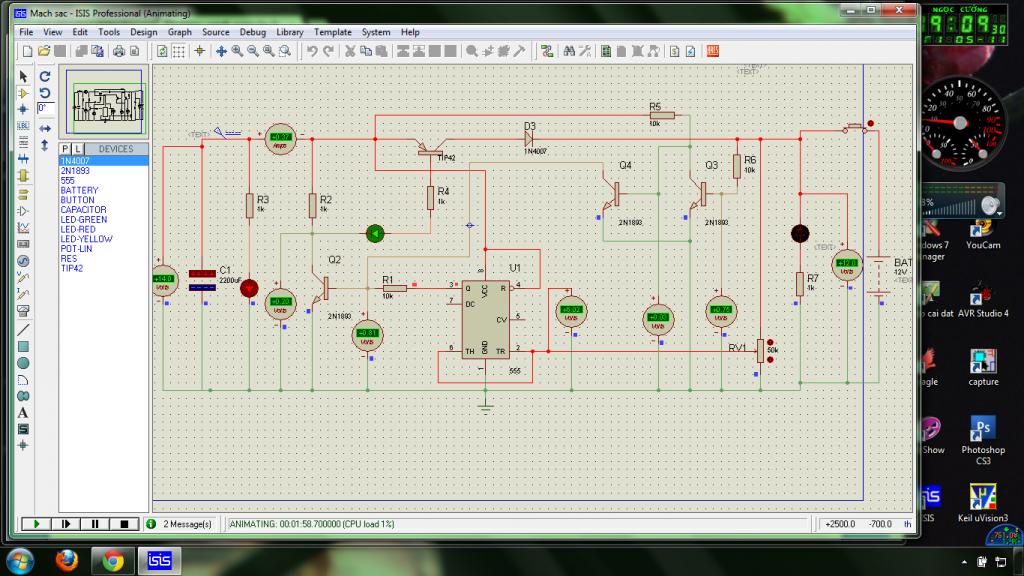Click the red ARES netlist transfer icon
Viewport: 1024px width, 576px height.
713,51
